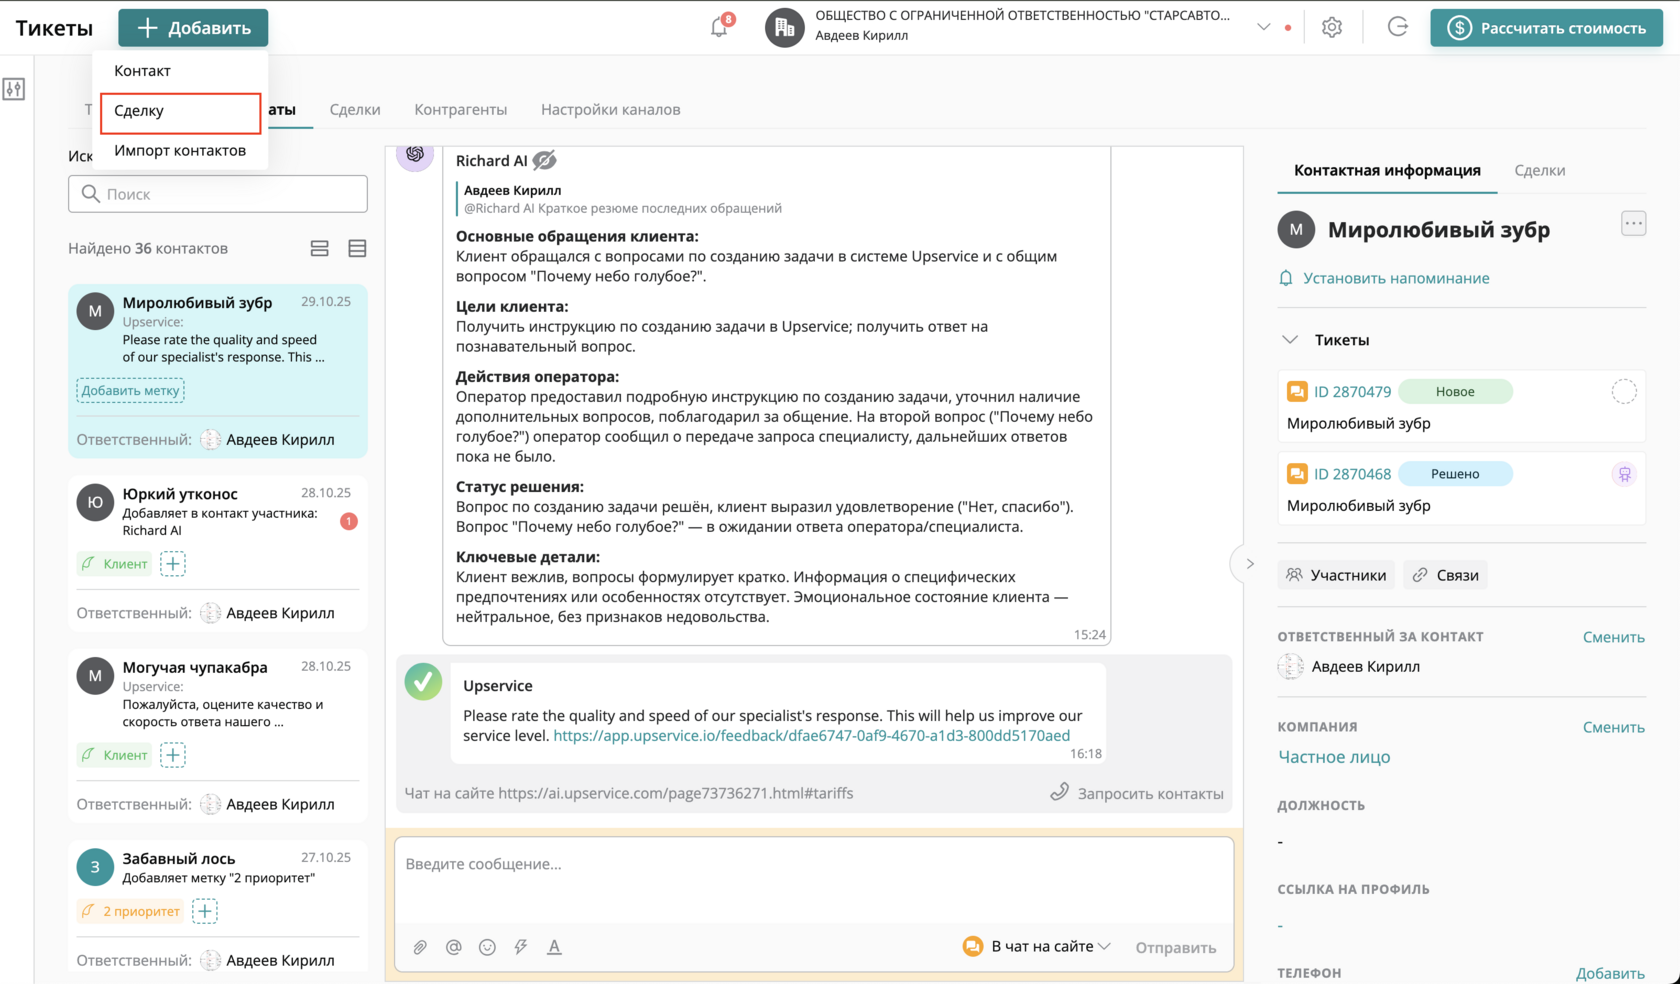Viewport: 1680px width, 984px height.
Task: Open the Частное лицо company link
Action: (1334, 757)
